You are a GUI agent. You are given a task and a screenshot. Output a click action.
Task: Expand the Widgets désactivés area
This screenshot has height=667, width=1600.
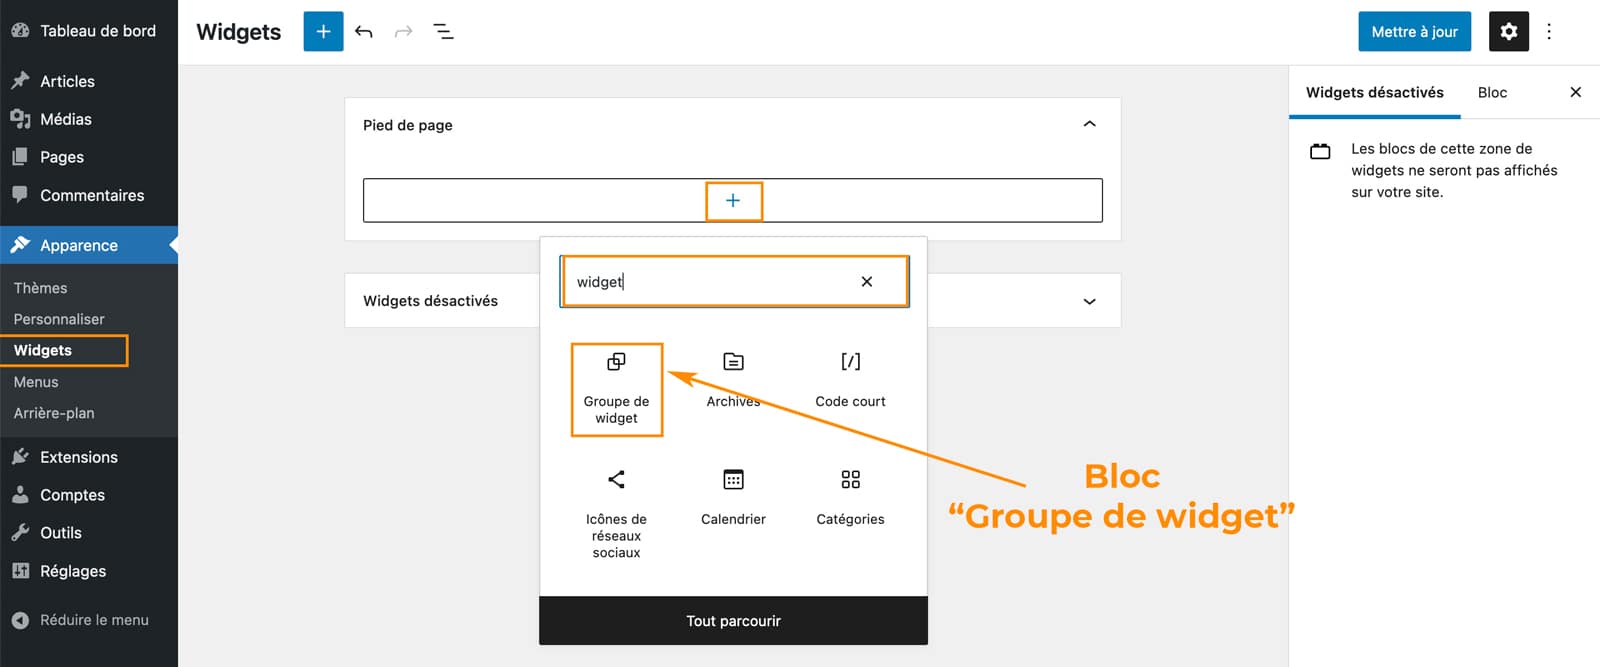(x=1089, y=301)
